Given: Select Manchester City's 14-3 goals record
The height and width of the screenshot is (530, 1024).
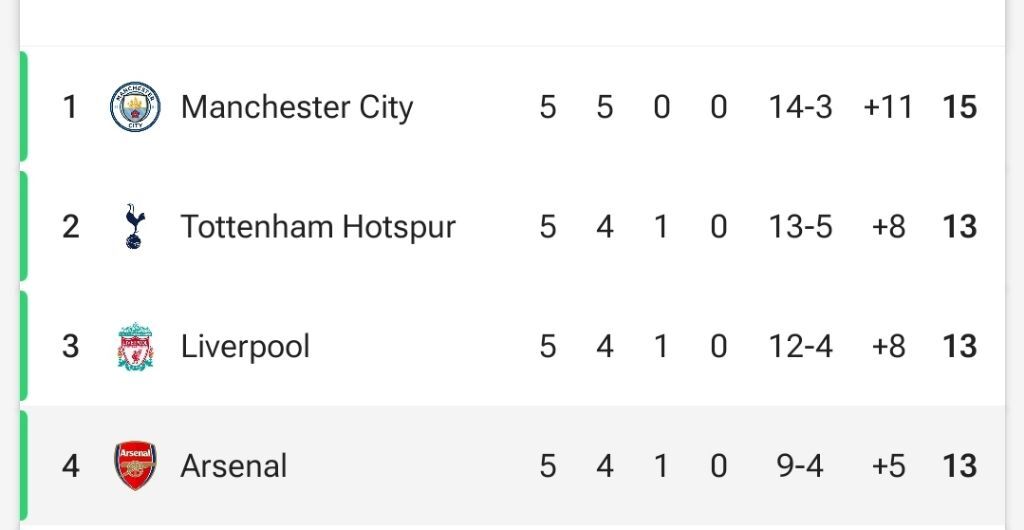Looking at the screenshot, I should [x=800, y=107].
